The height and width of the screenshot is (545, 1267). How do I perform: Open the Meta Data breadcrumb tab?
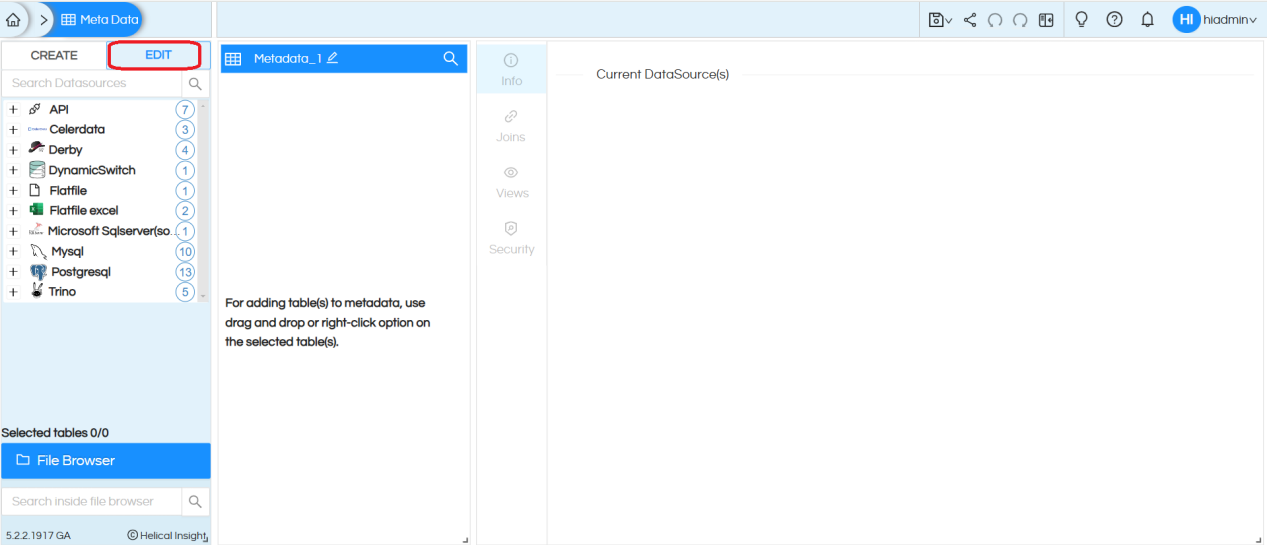[100, 19]
